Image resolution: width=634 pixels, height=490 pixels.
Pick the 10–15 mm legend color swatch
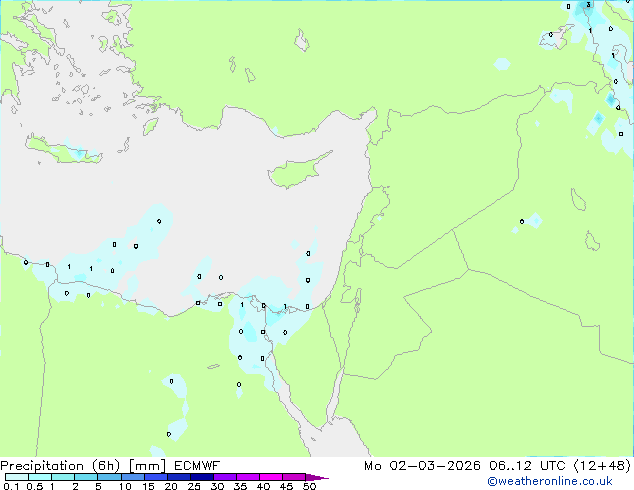(x=132, y=477)
